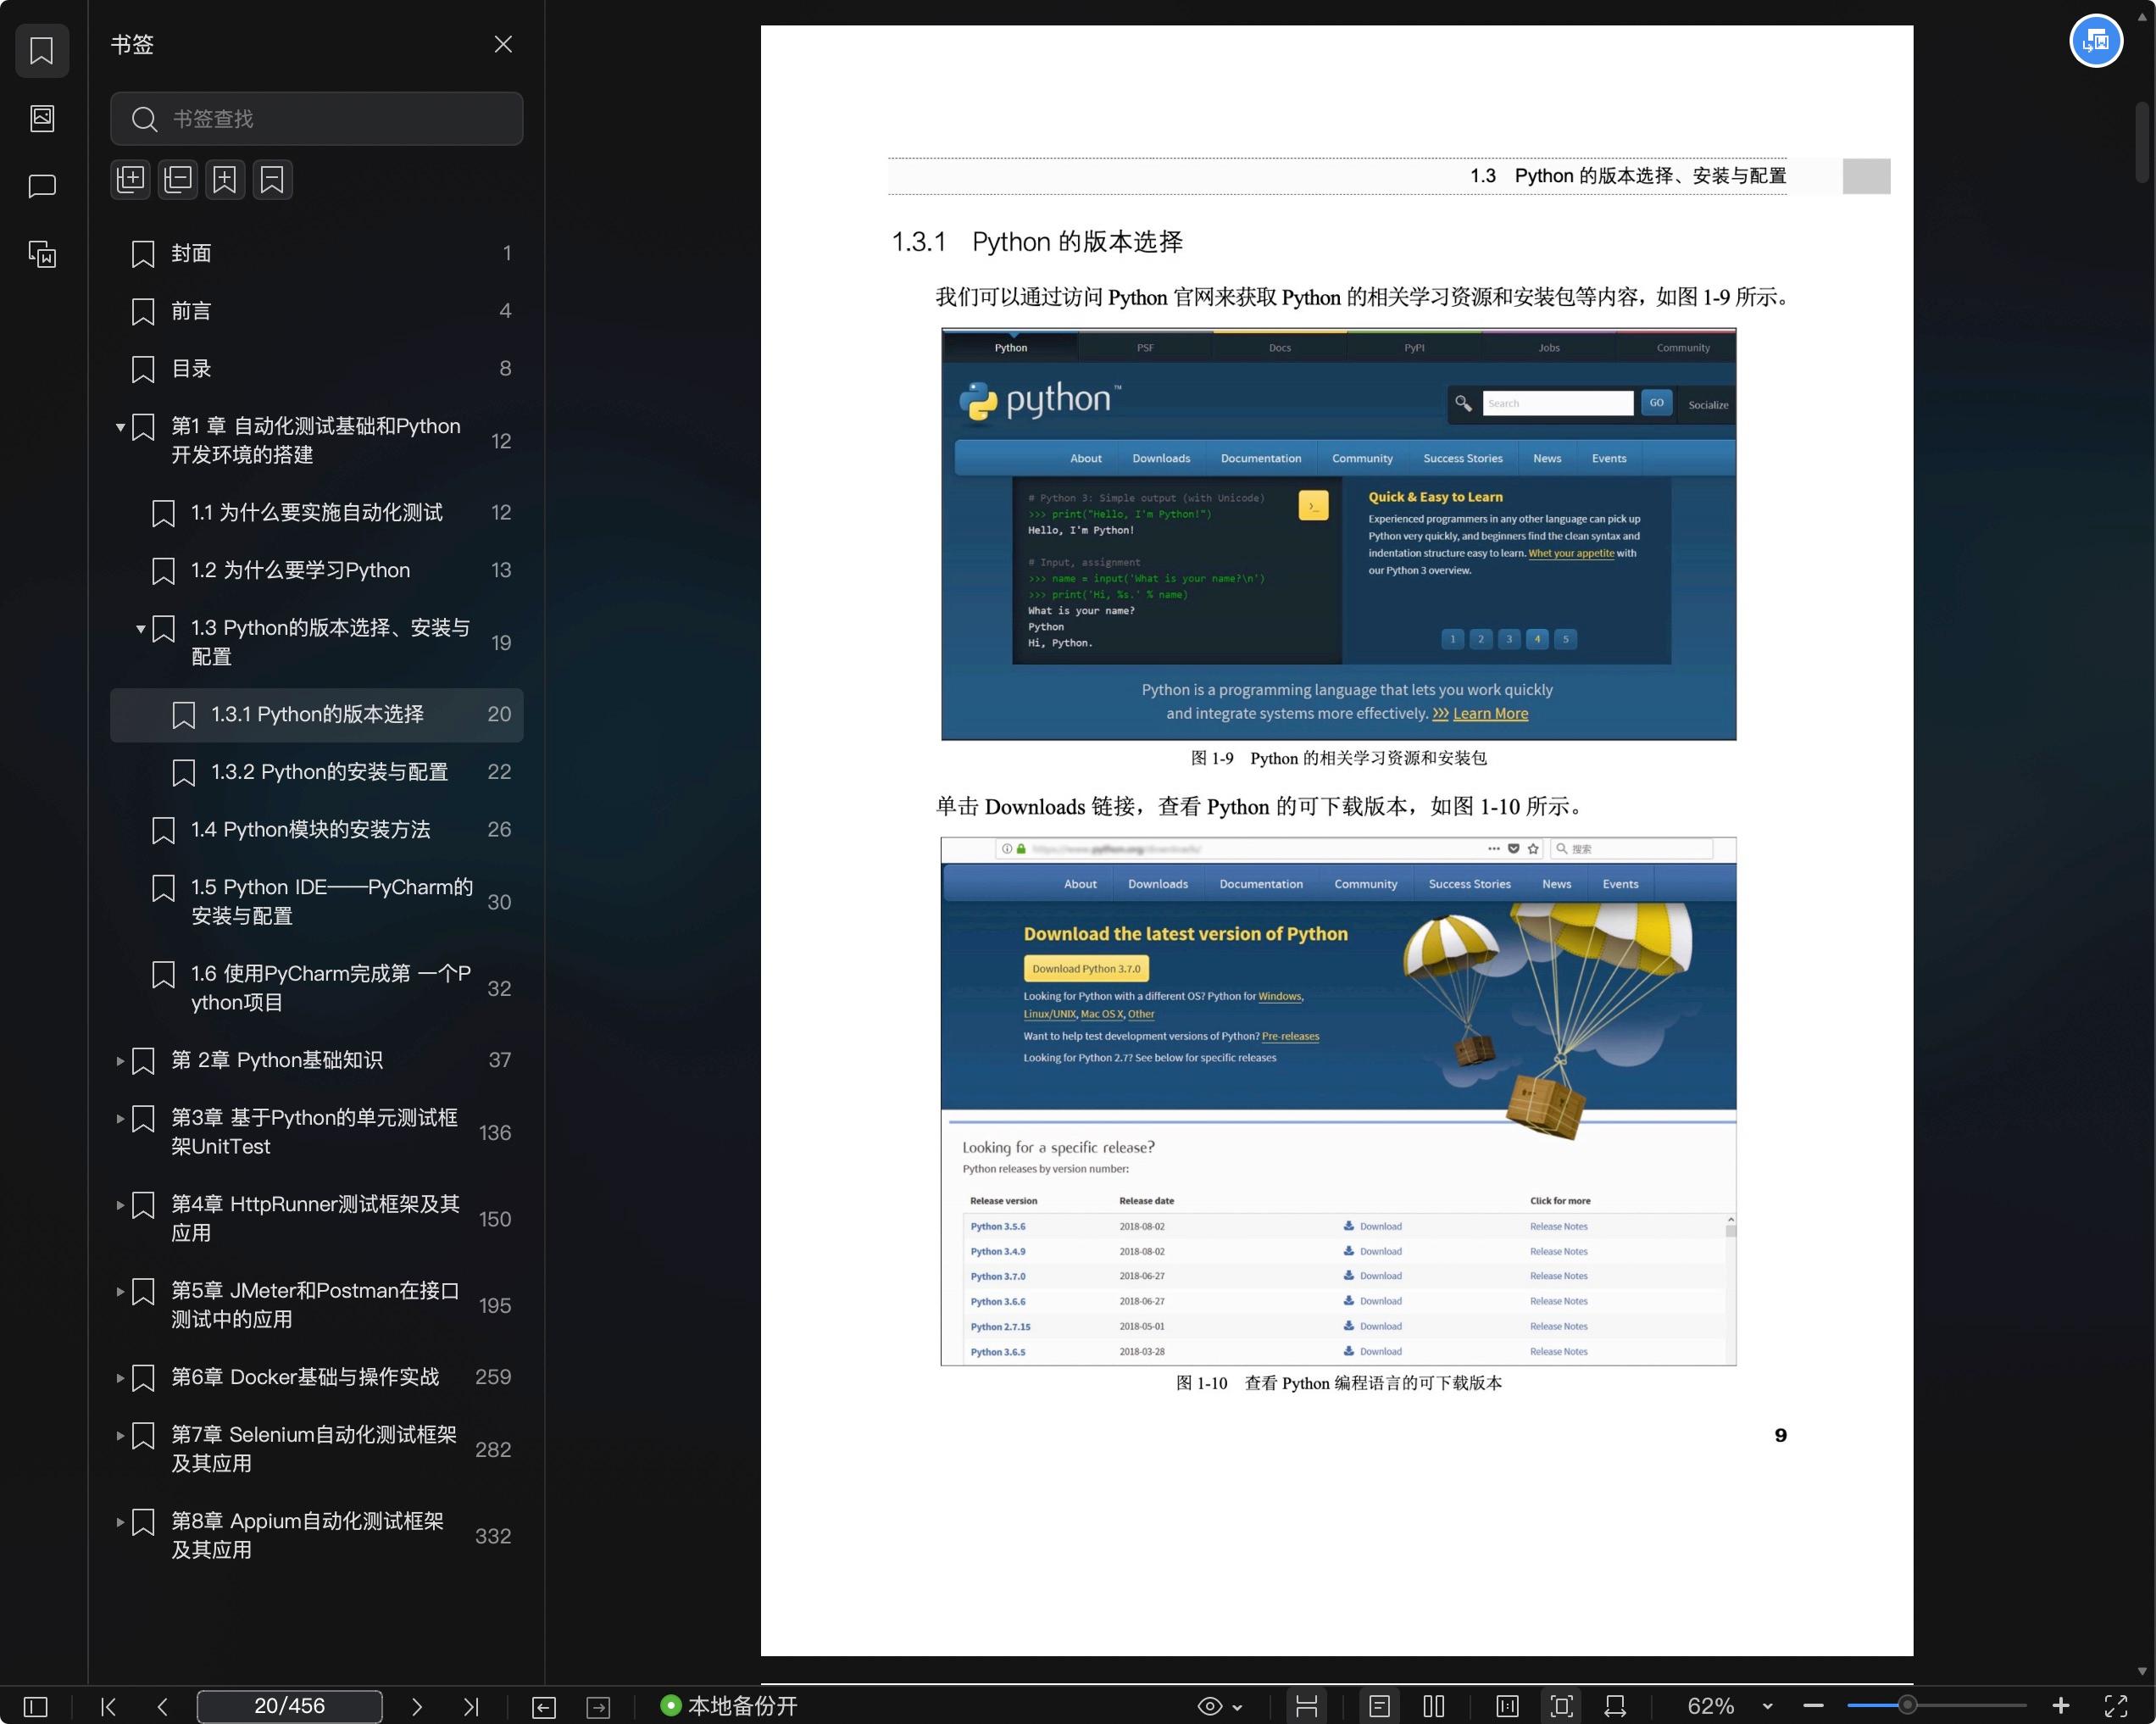Click the bookmark search field
Viewport: 2156px width, 1724px height.
316,119
